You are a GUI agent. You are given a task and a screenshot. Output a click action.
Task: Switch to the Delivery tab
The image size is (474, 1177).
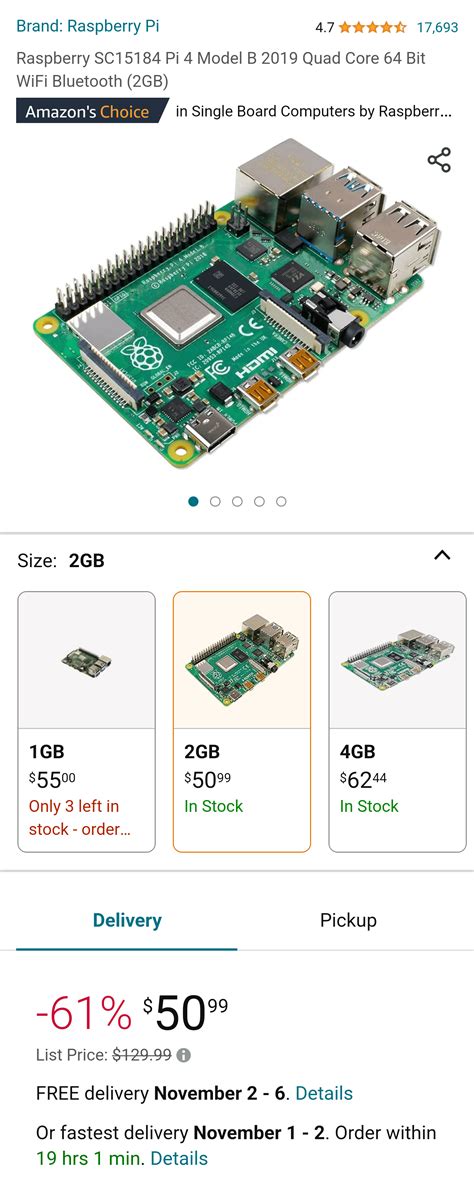(x=127, y=920)
